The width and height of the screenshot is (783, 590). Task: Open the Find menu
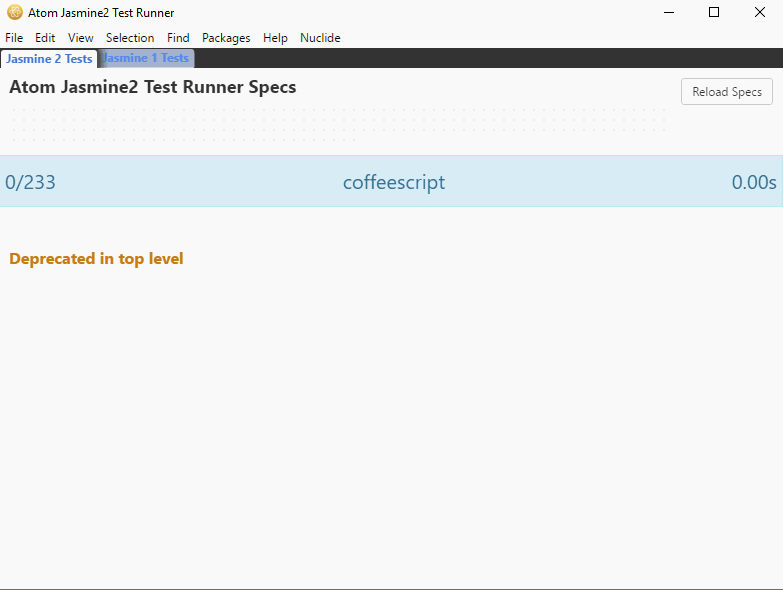point(178,38)
